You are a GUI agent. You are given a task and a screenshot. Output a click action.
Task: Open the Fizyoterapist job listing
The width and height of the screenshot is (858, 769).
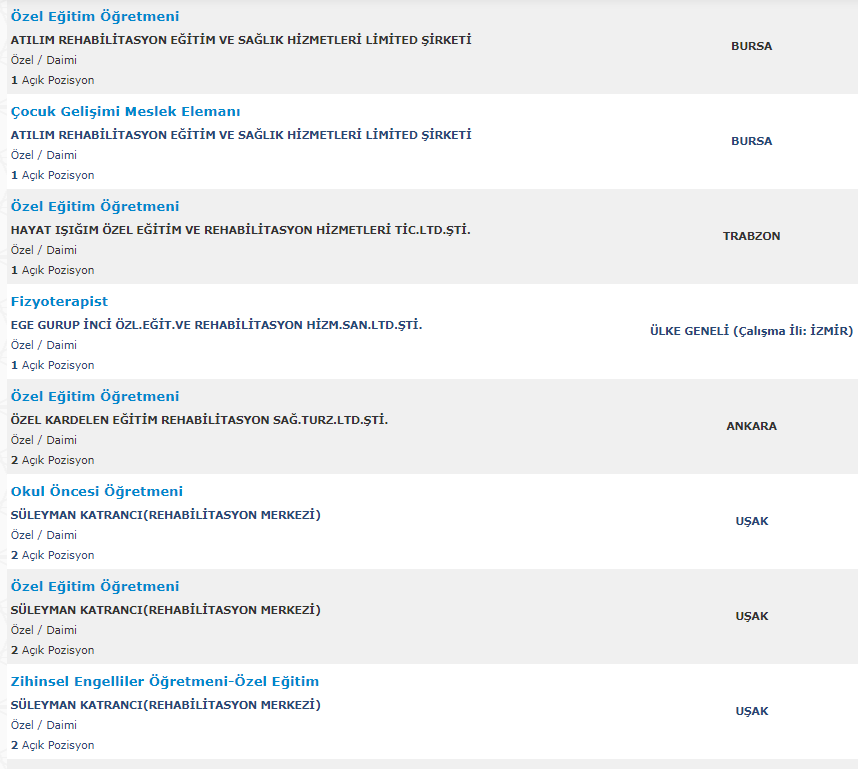[59, 302]
